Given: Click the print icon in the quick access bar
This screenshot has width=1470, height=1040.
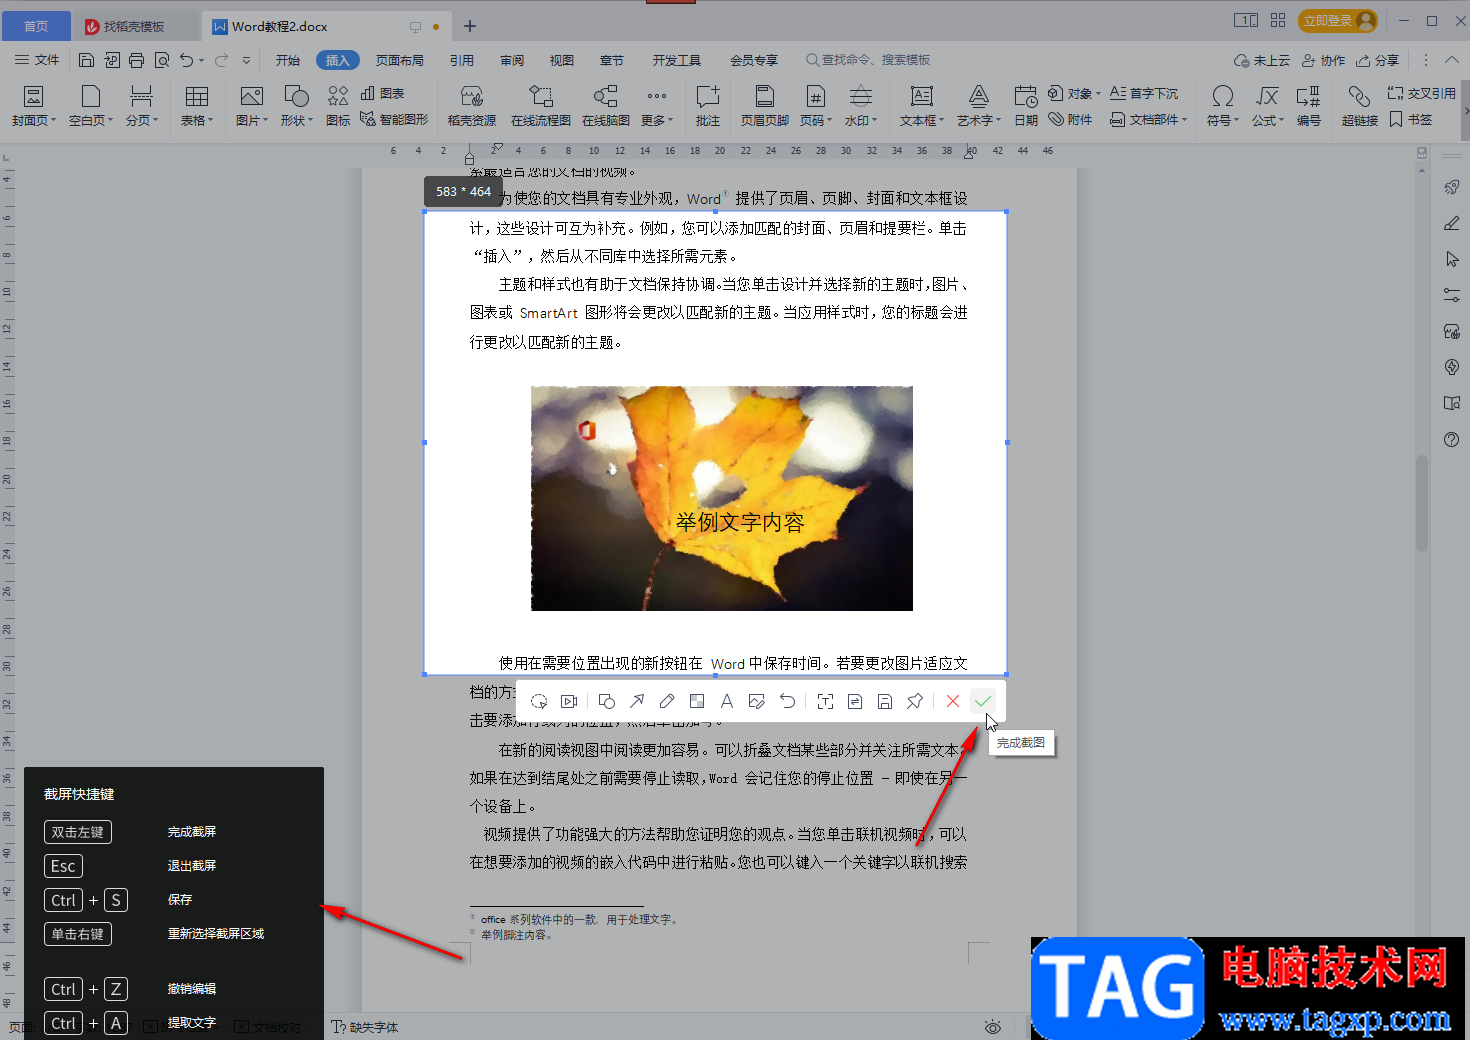Looking at the screenshot, I should point(136,60).
